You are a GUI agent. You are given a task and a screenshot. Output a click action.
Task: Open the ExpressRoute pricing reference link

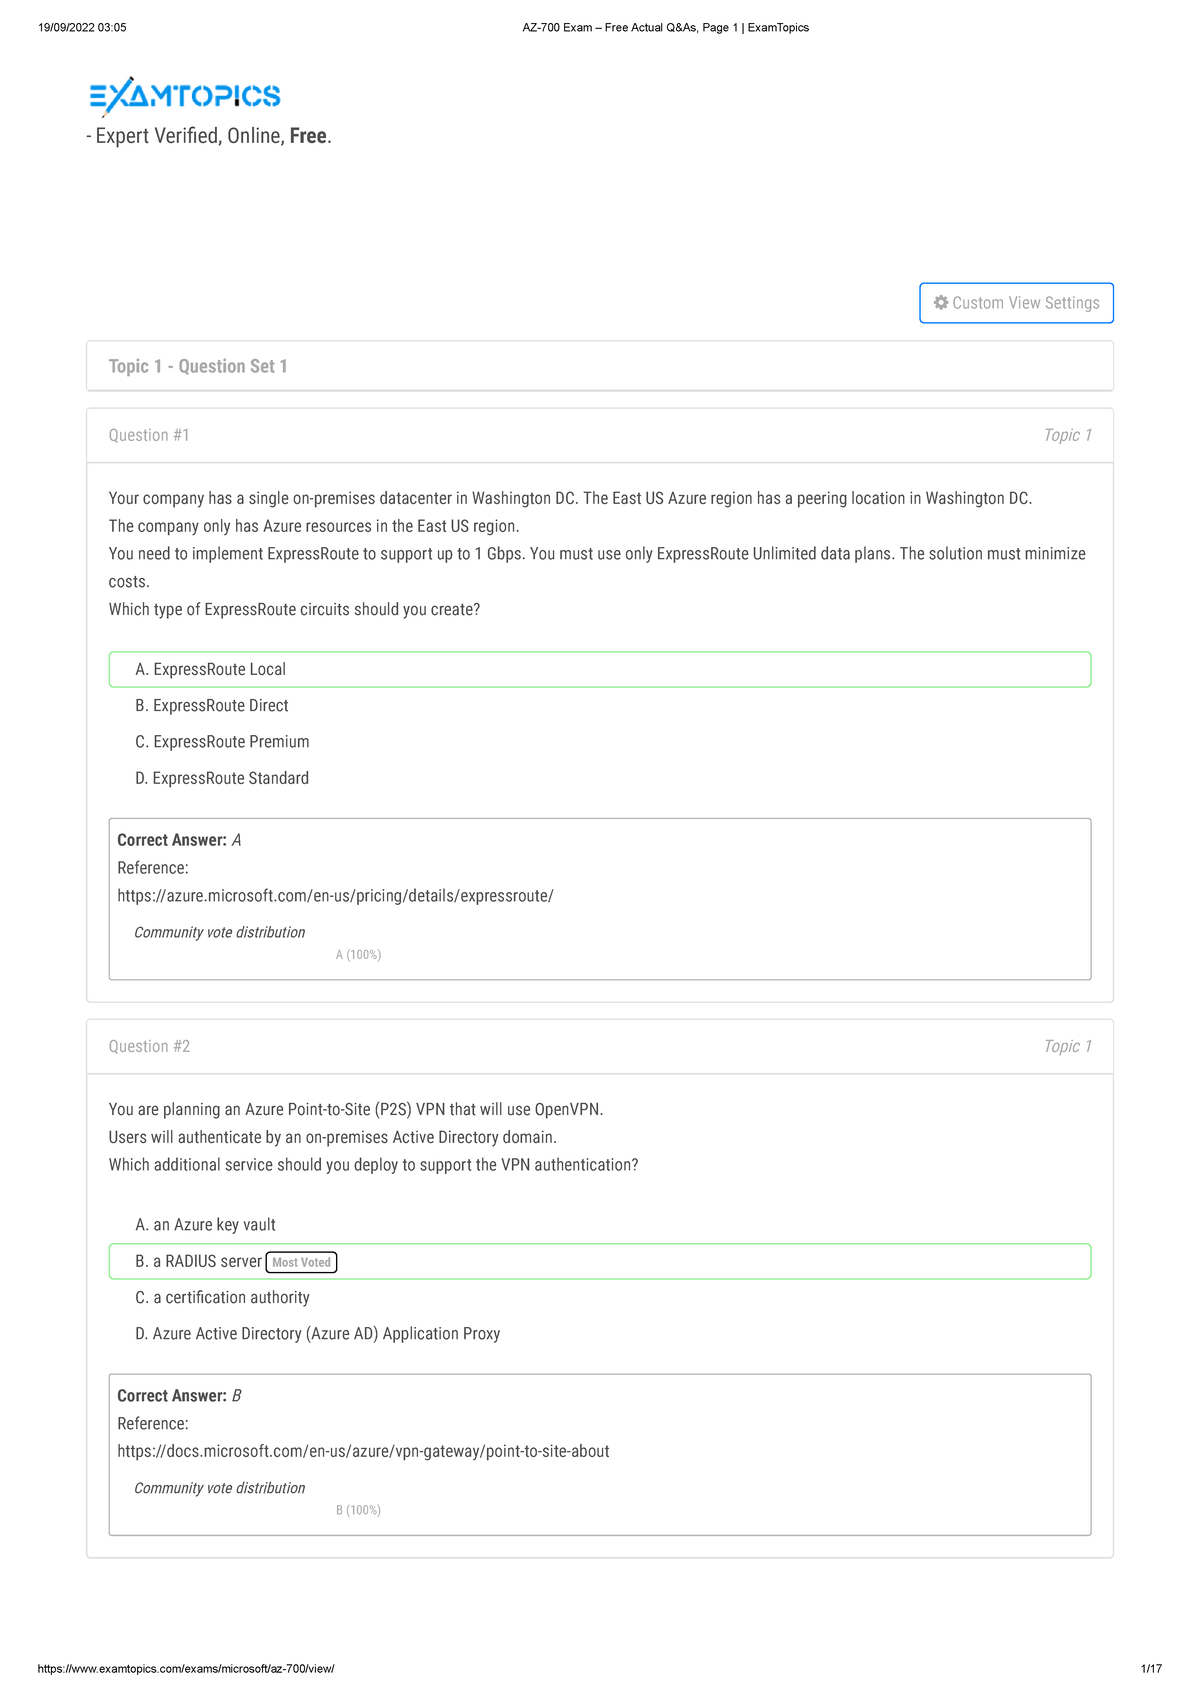point(335,896)
